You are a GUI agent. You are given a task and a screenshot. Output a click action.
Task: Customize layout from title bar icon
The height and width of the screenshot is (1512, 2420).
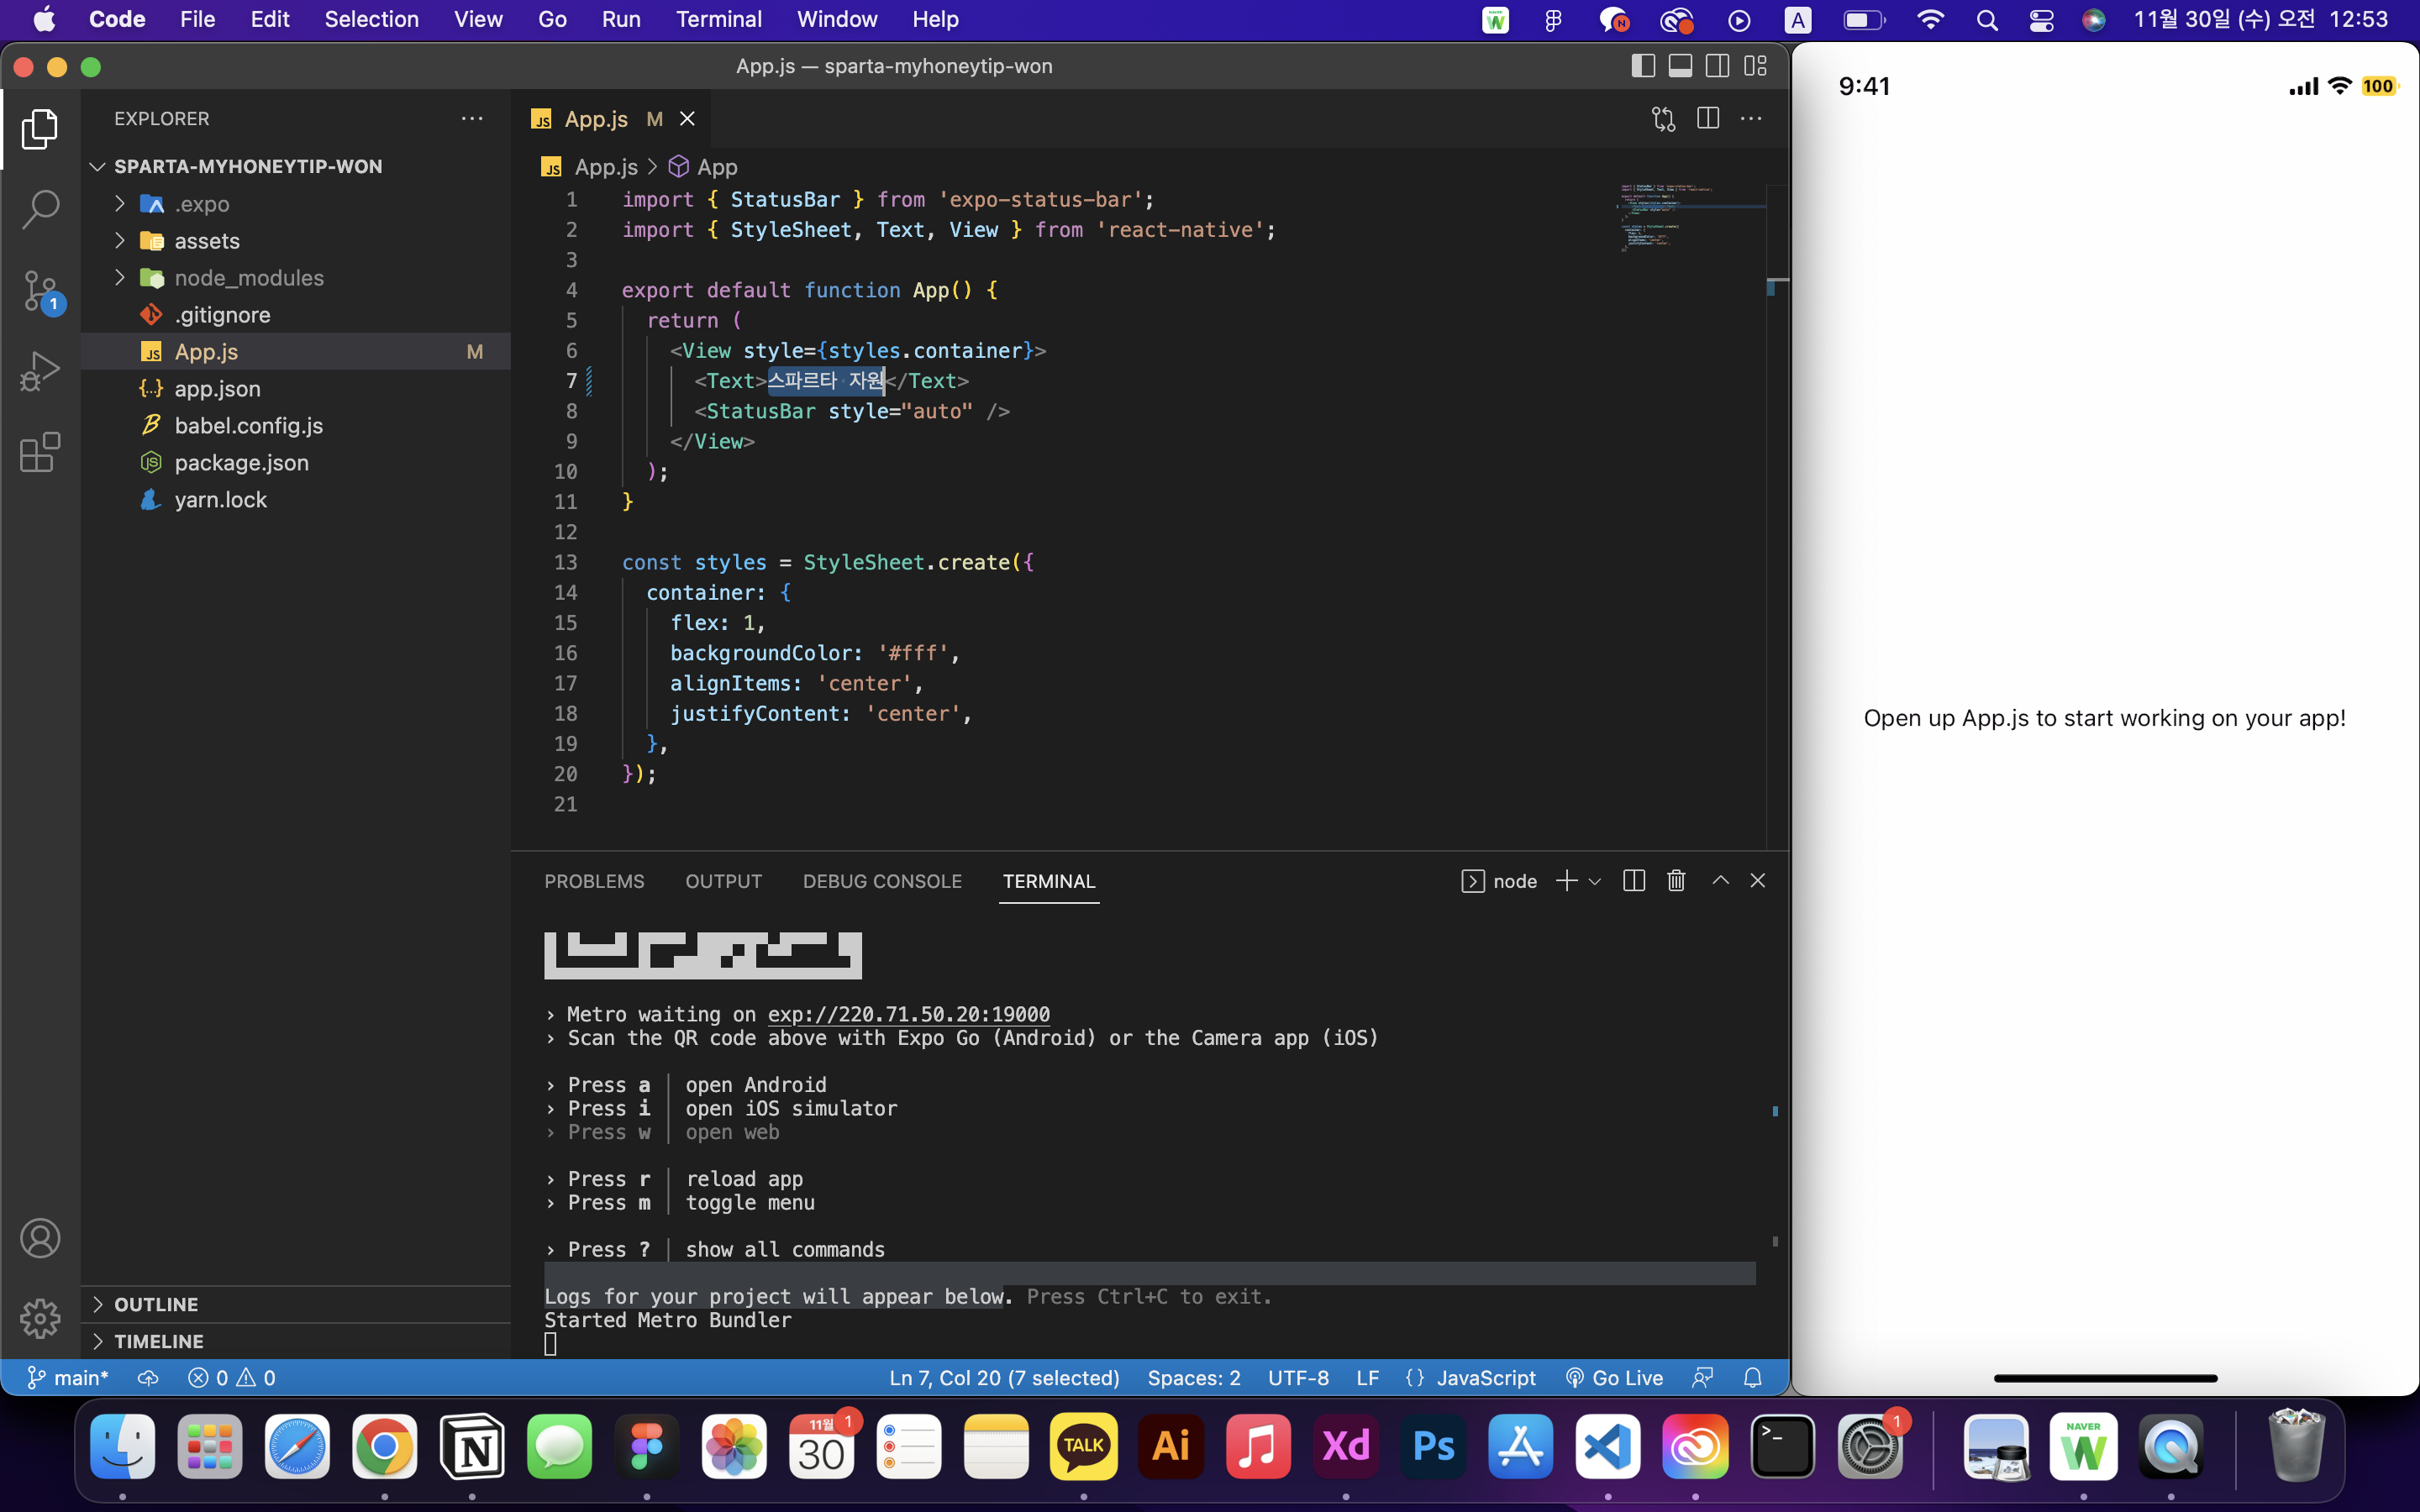[x=1756, y=66]
